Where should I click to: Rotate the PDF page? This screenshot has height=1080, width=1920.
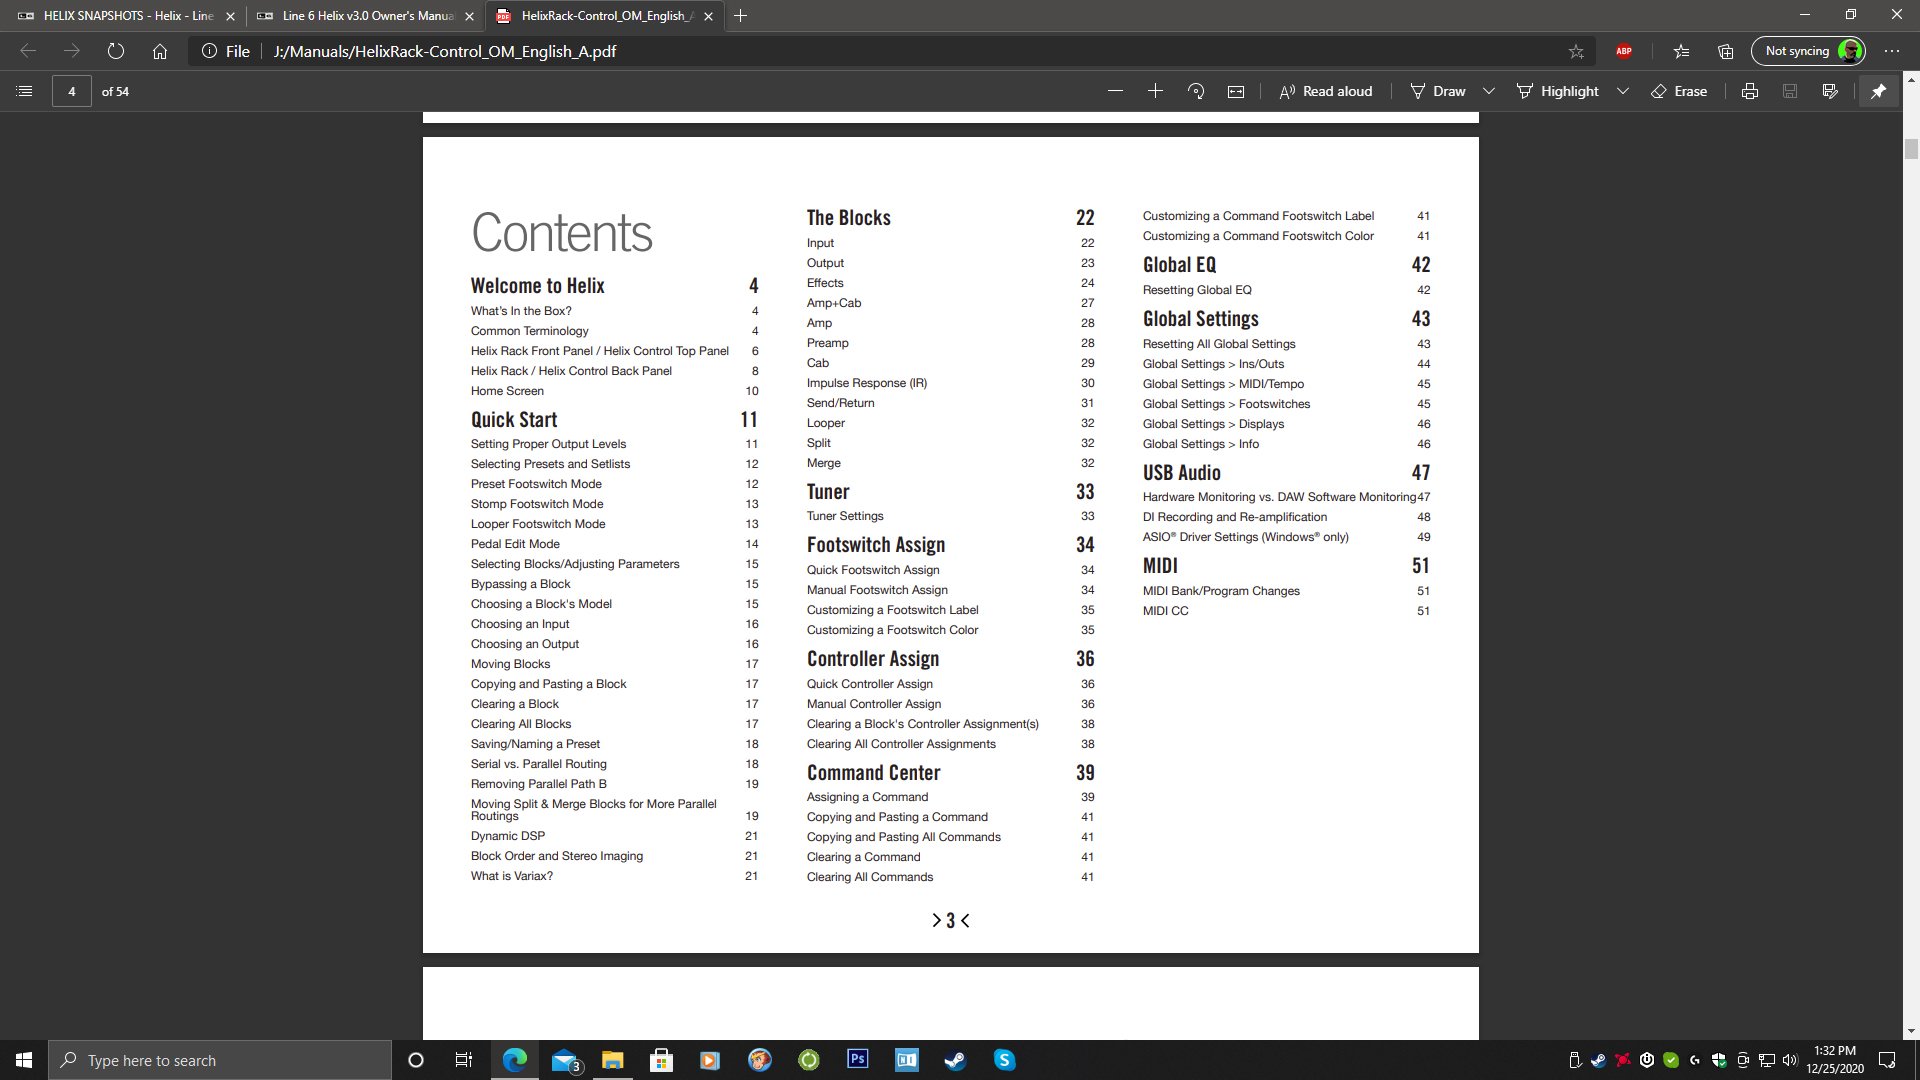[x=1196, y=91]
